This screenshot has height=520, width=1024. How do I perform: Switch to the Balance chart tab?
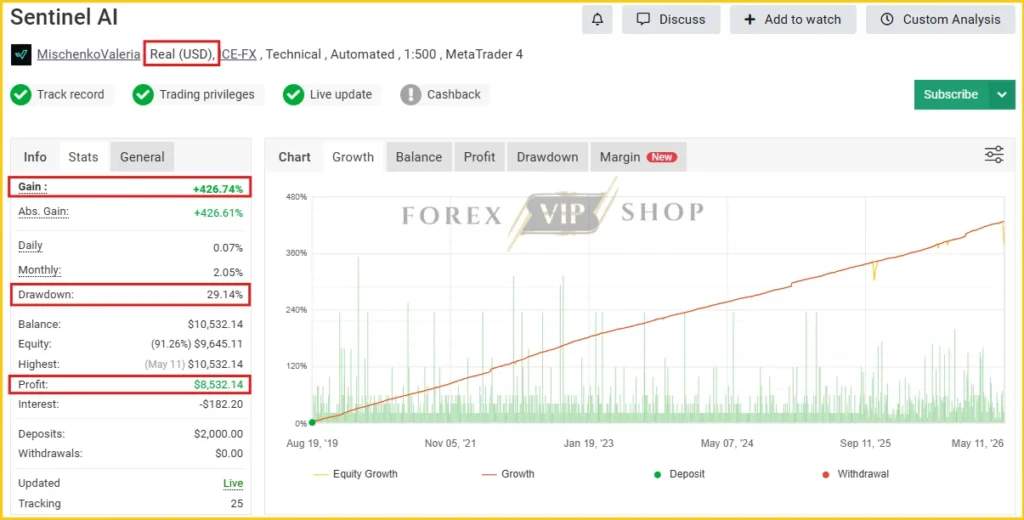coord(419,157)
